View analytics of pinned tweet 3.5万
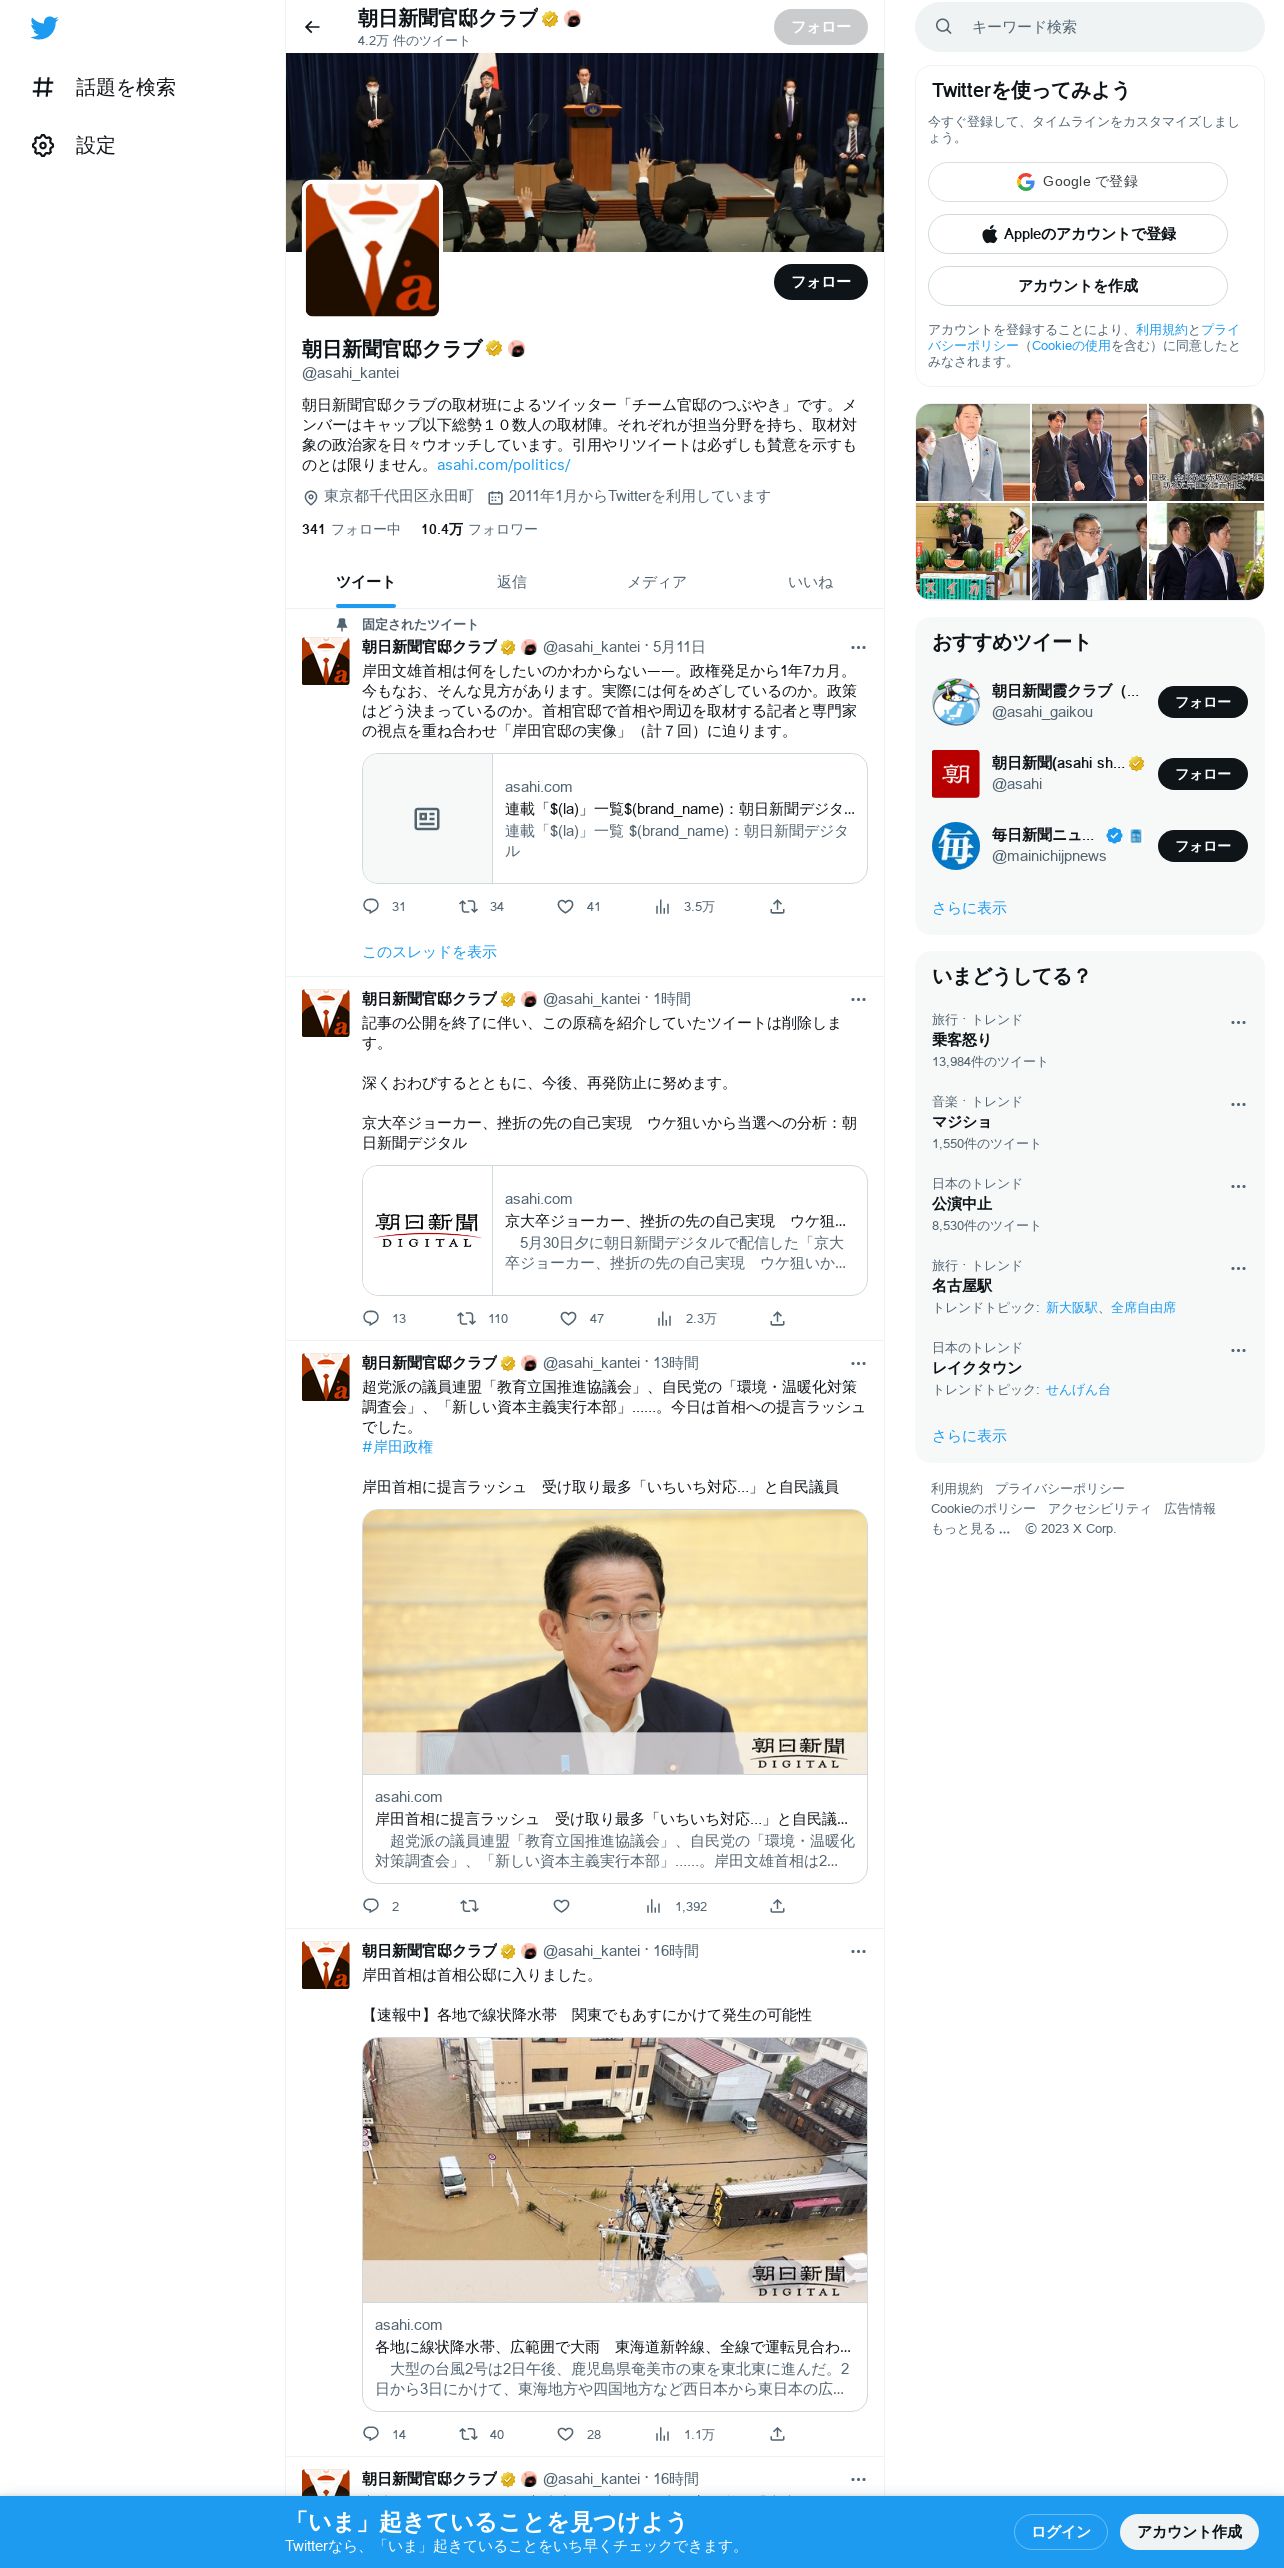 click(684, 906)
